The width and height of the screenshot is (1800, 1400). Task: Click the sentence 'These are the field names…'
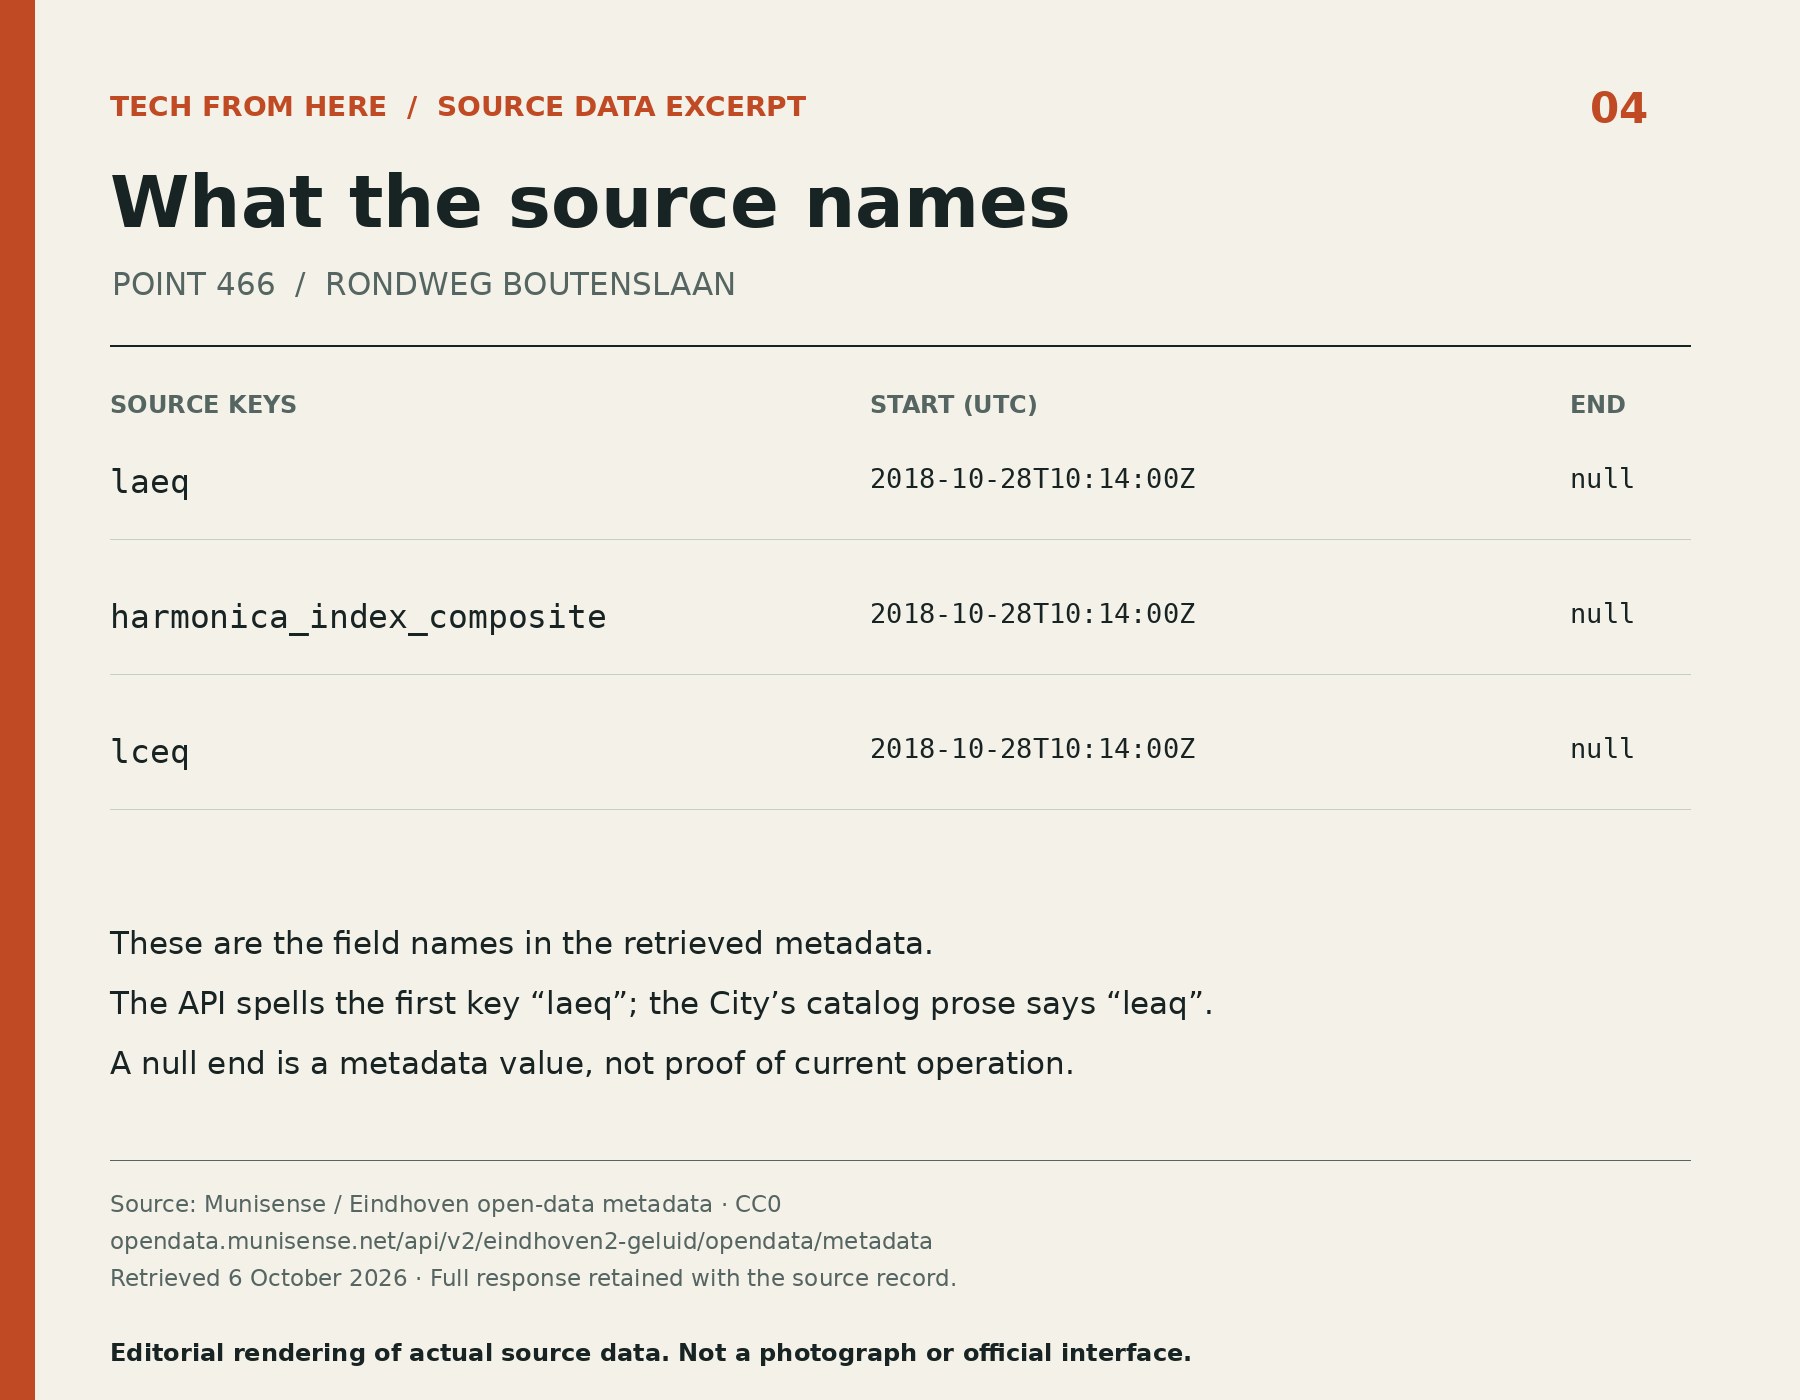[x=521, y=944]
